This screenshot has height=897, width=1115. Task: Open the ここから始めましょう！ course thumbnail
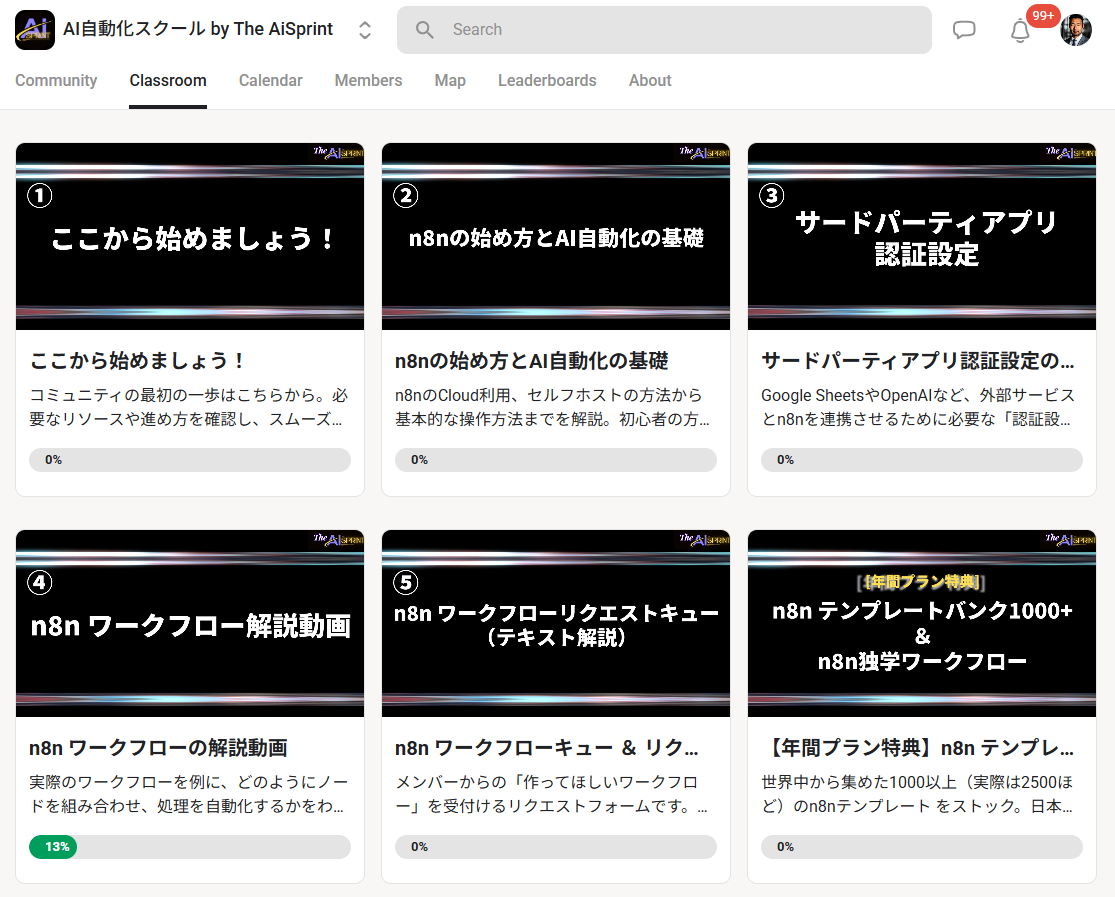190,236
